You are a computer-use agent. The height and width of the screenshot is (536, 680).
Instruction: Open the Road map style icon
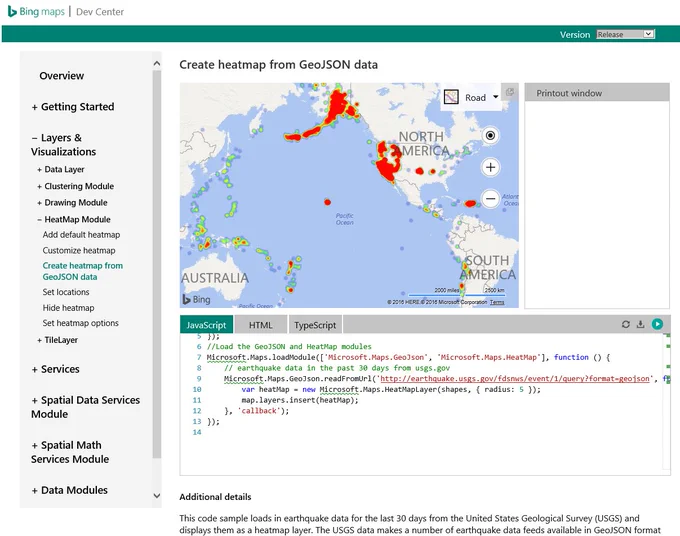[451, 97]
